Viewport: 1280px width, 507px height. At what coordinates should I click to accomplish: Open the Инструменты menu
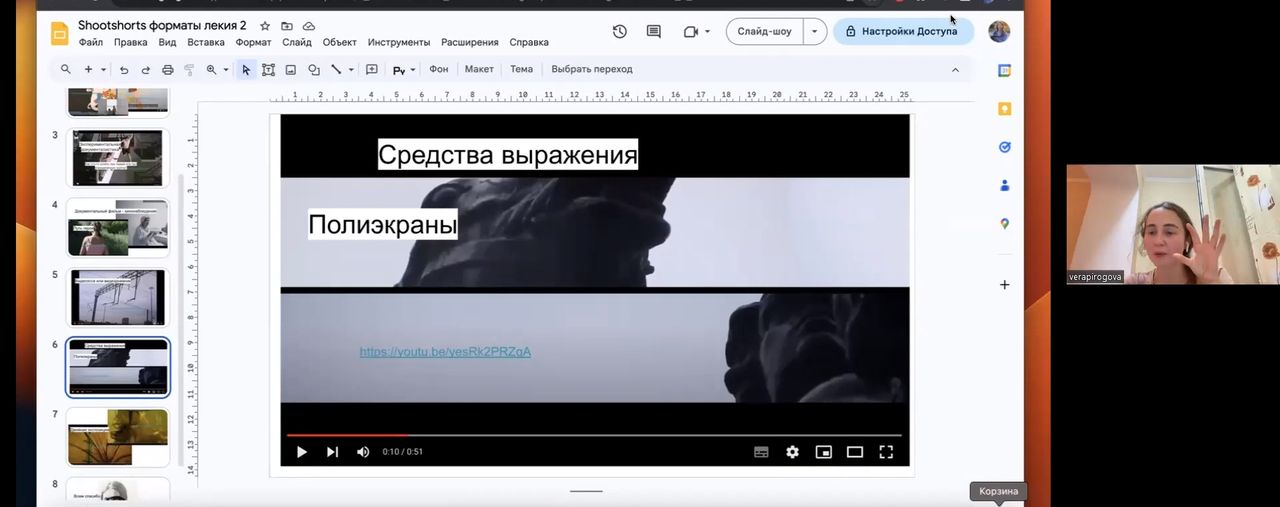[399, 42]
